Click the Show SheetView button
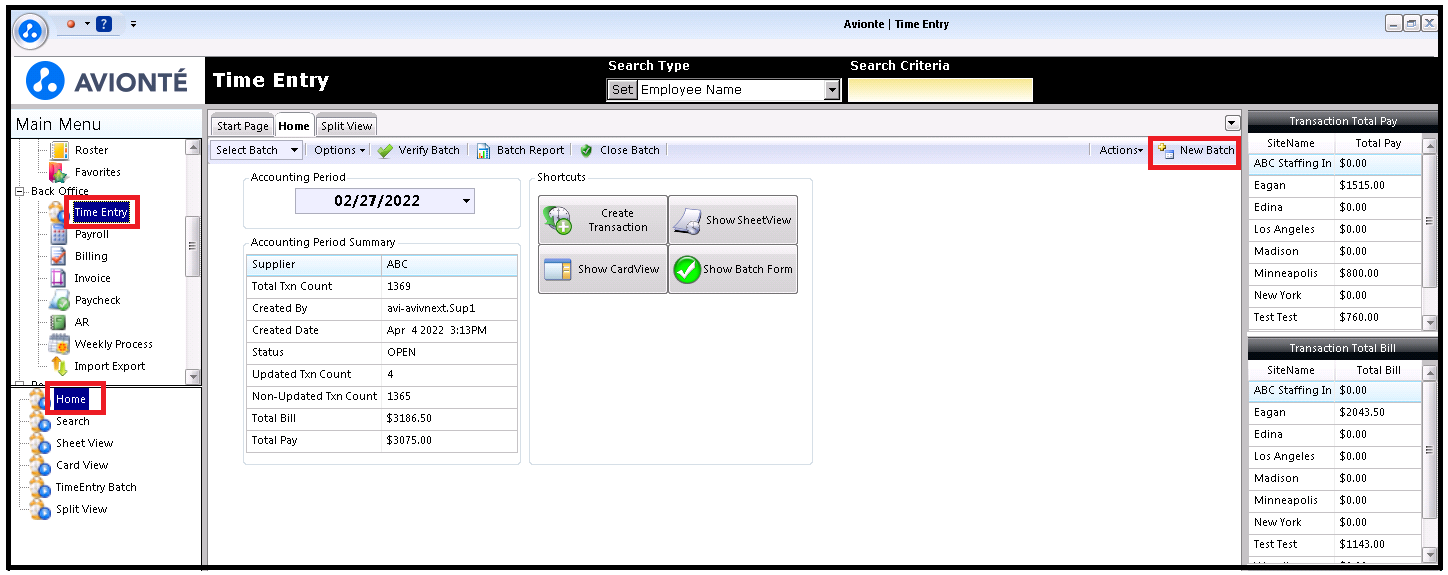 coord(733,220)
